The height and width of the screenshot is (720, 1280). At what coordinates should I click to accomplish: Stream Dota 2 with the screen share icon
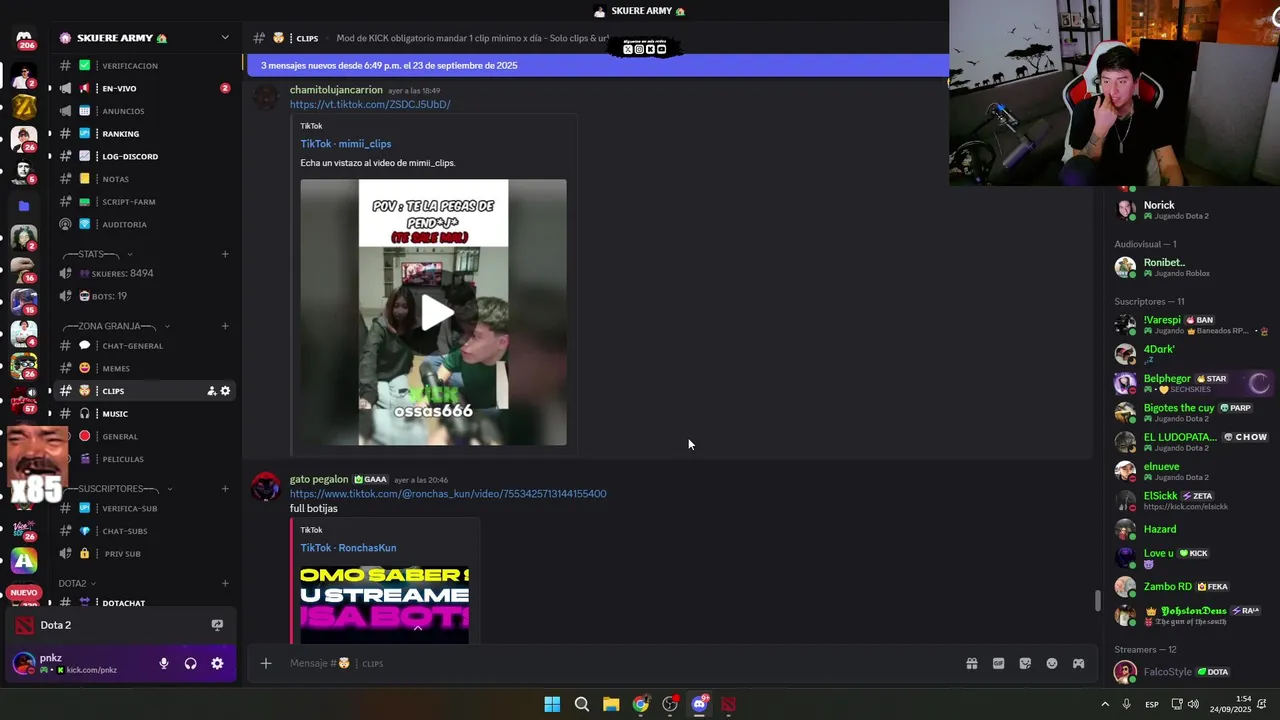[x=217, y=625]
